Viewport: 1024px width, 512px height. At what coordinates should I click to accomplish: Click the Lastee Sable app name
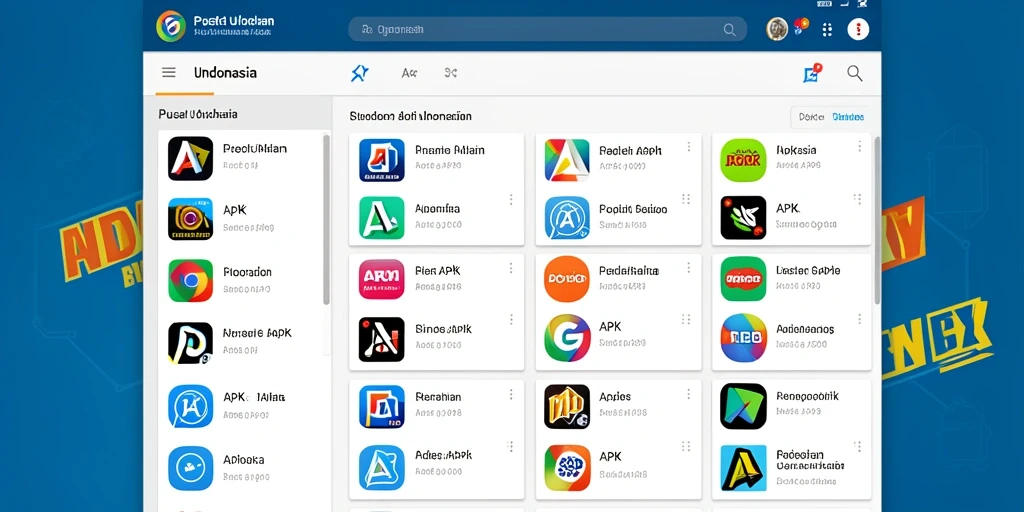click(x=808, y=270)
